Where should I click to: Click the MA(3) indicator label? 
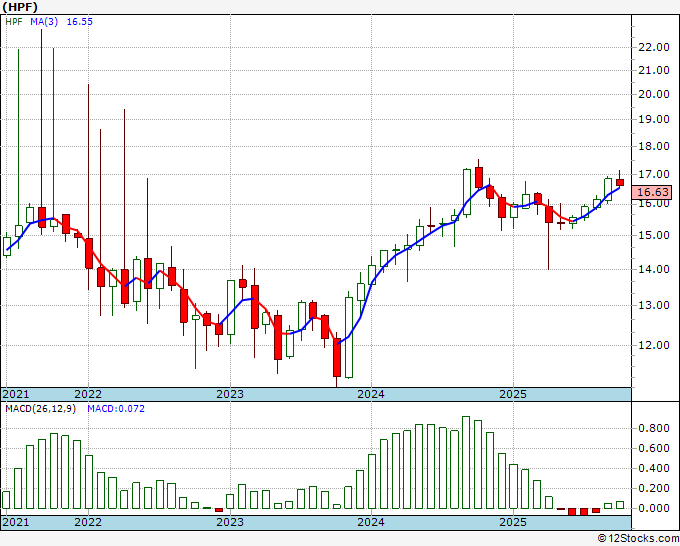[44, 22]
